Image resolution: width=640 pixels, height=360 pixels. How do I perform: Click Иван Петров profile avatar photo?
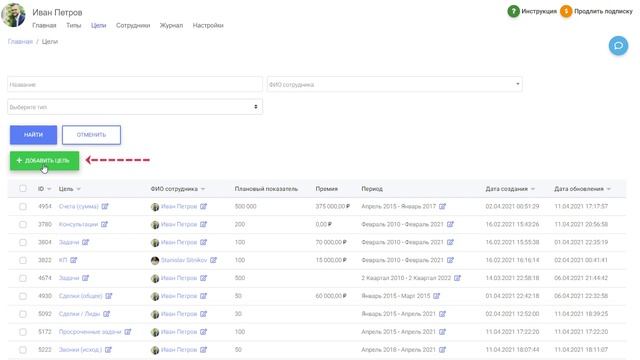click(13, 15)
